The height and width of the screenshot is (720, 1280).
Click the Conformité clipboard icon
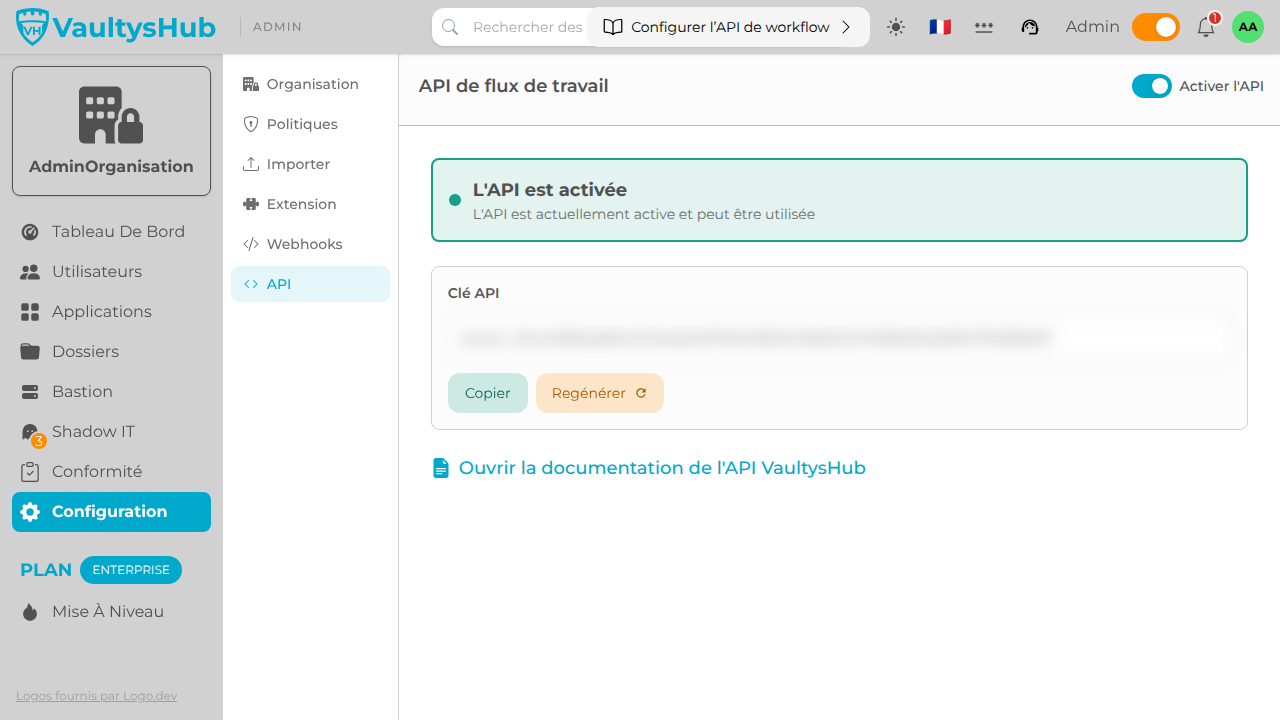click(x=30, y=471)
